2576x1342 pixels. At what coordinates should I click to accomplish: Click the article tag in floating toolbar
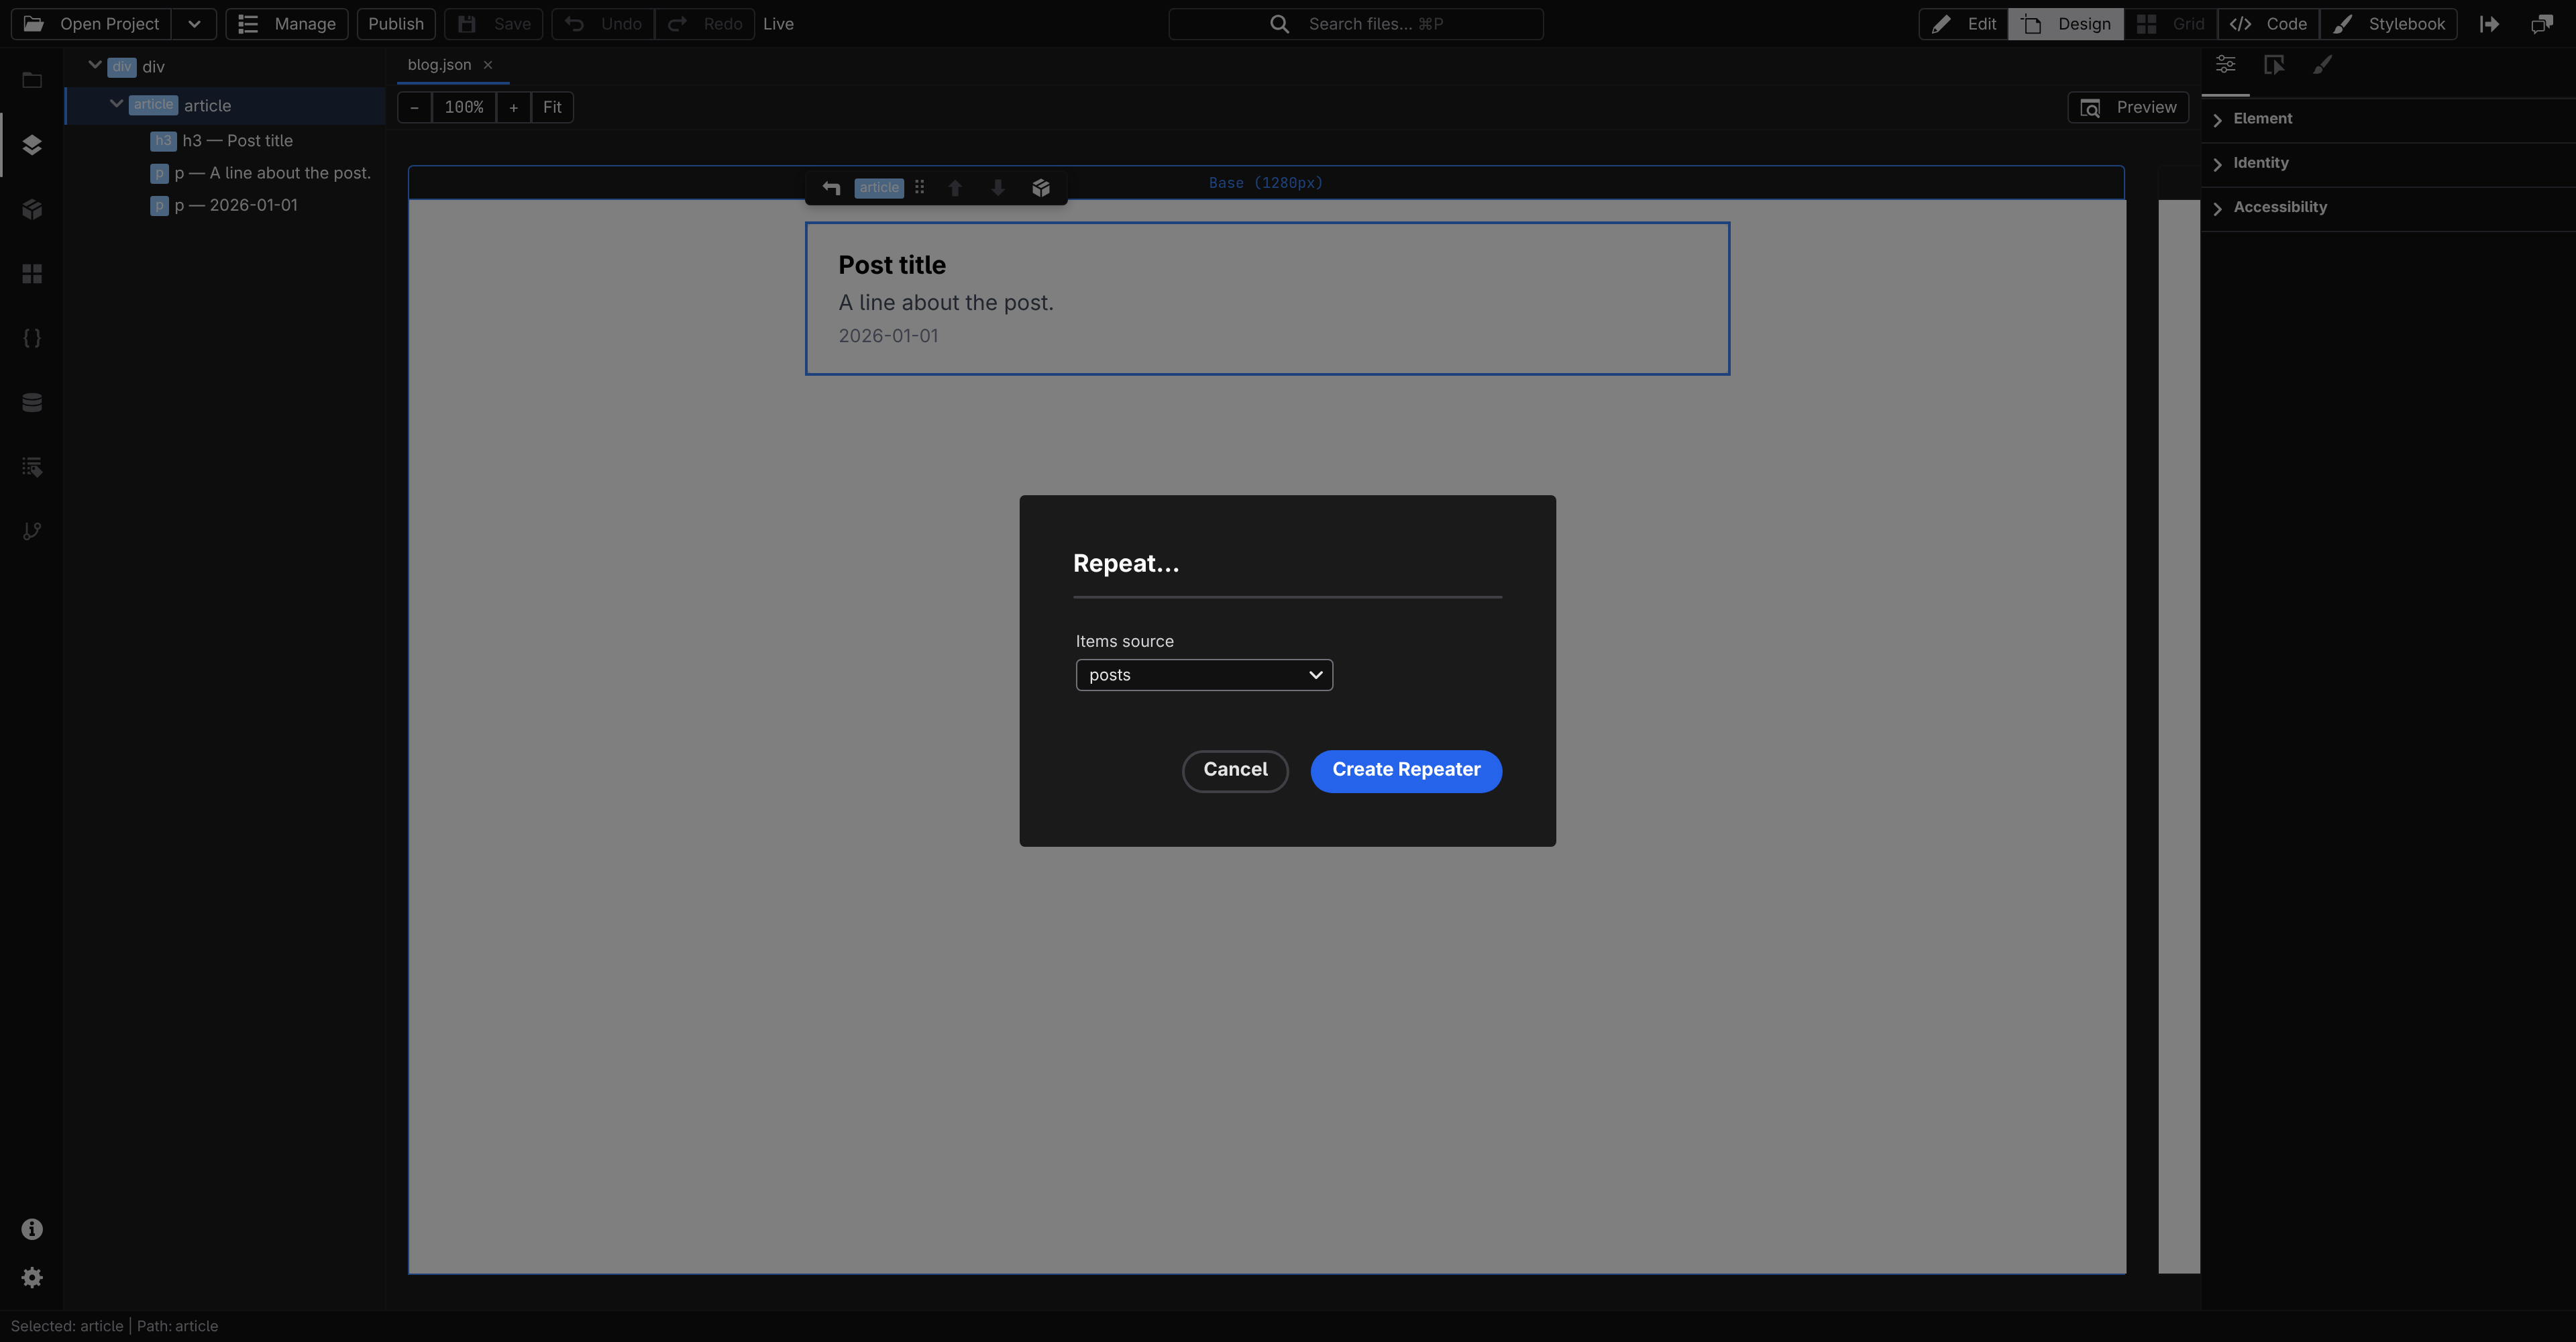(x=879, y=187)
